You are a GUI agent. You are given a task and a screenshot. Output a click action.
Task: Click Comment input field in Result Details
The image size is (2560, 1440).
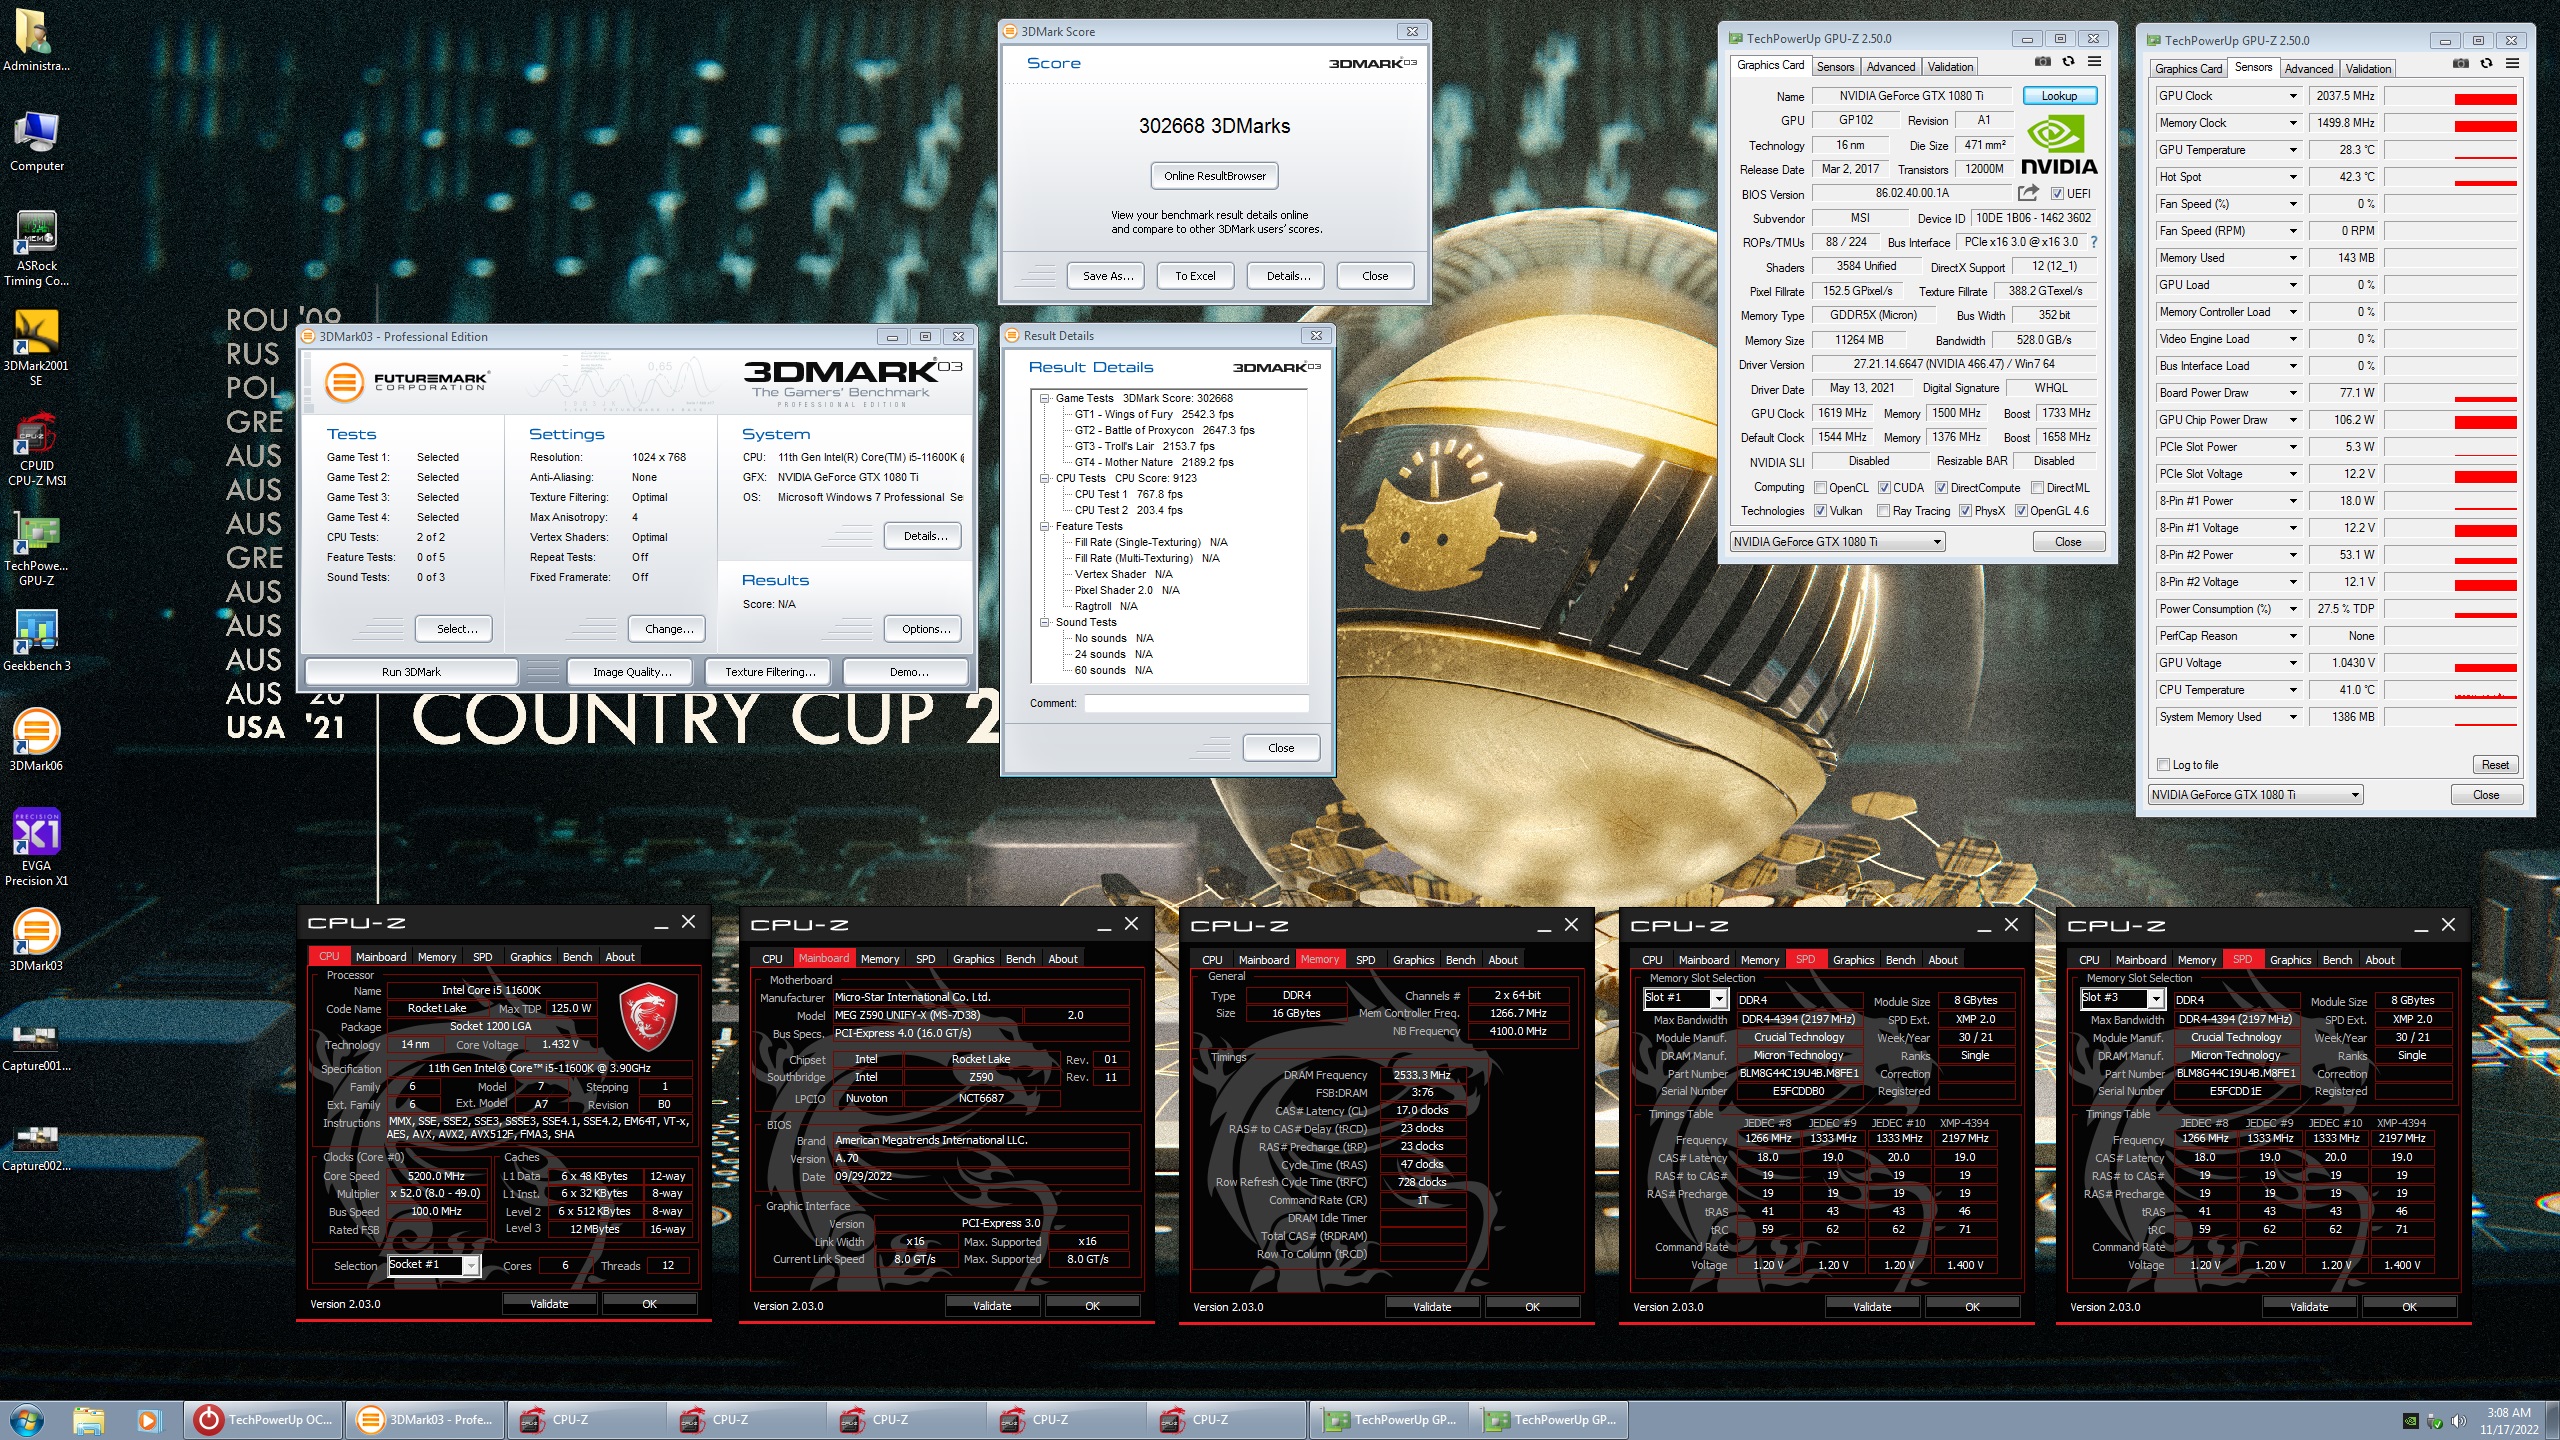[x=1196, y=703]
